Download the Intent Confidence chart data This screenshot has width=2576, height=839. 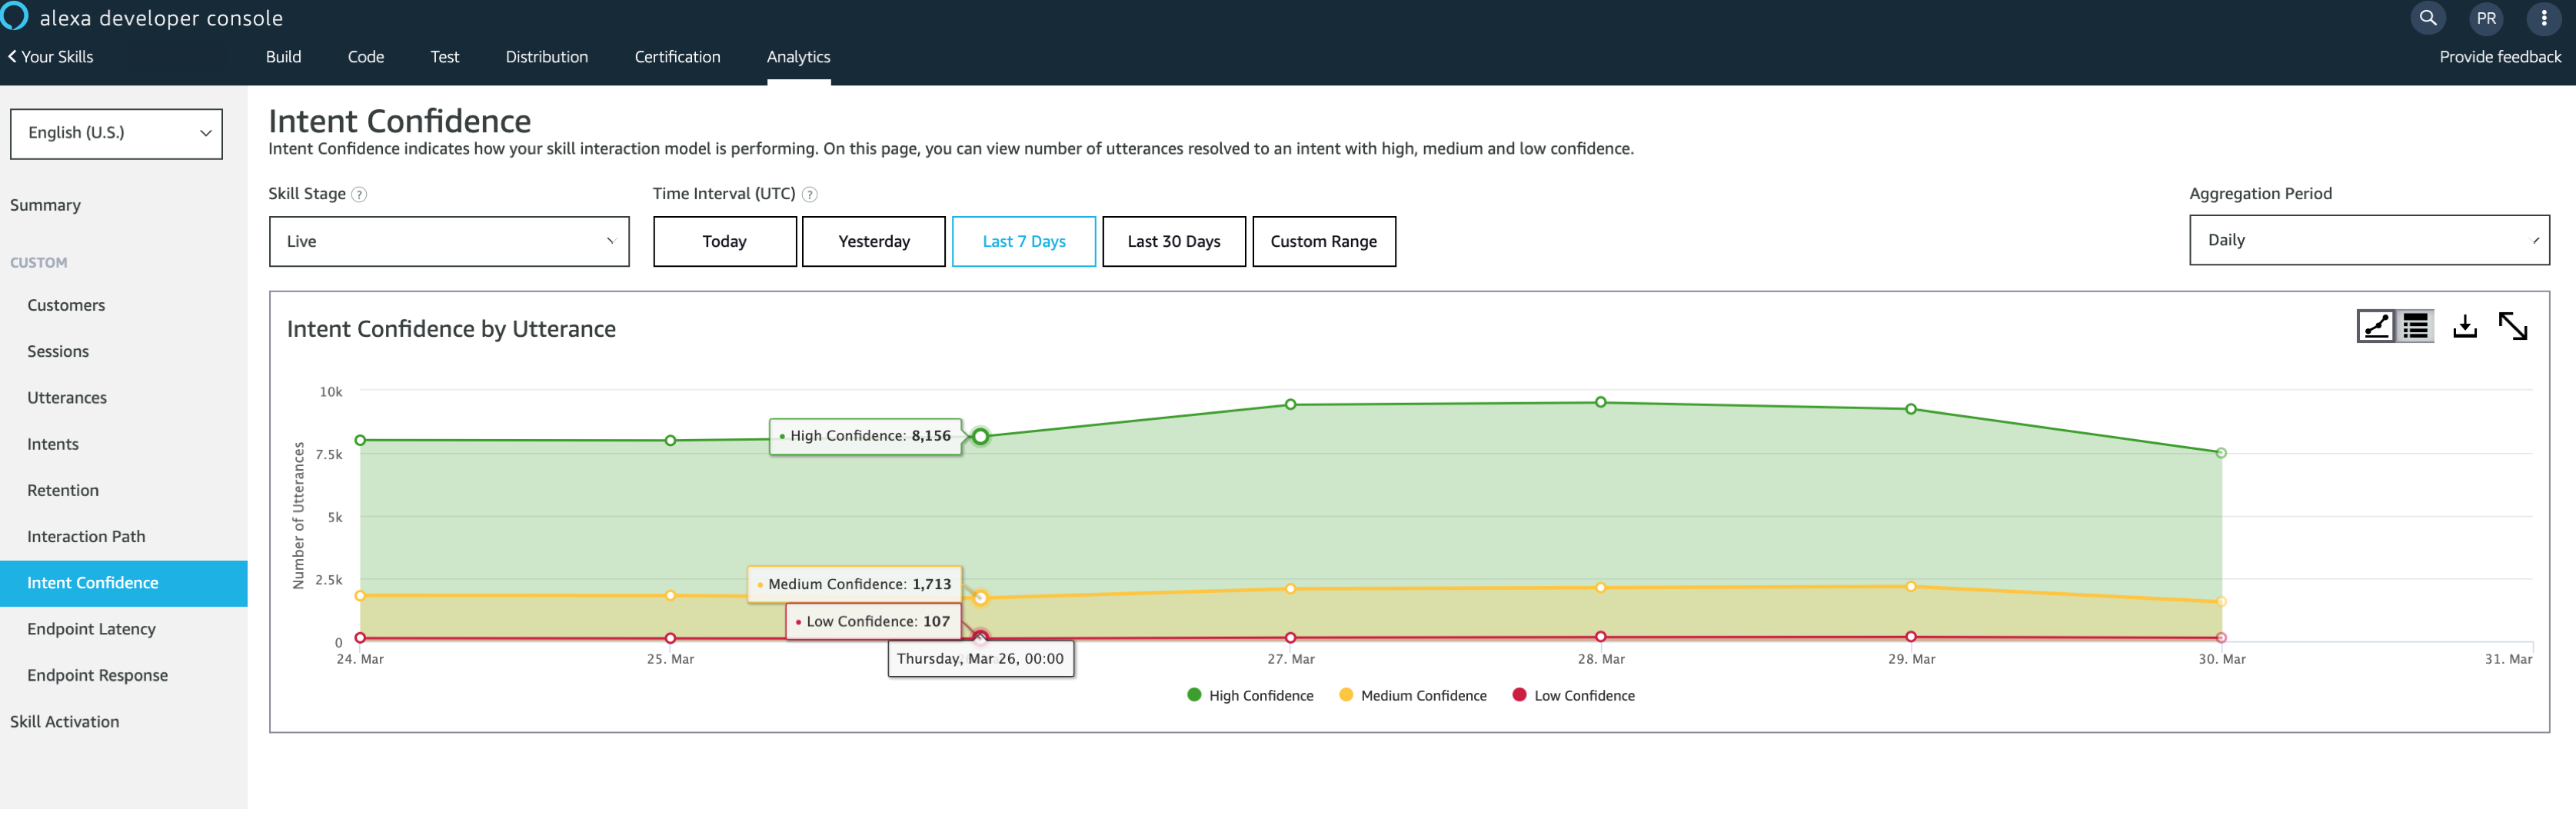click(2465, 326)
